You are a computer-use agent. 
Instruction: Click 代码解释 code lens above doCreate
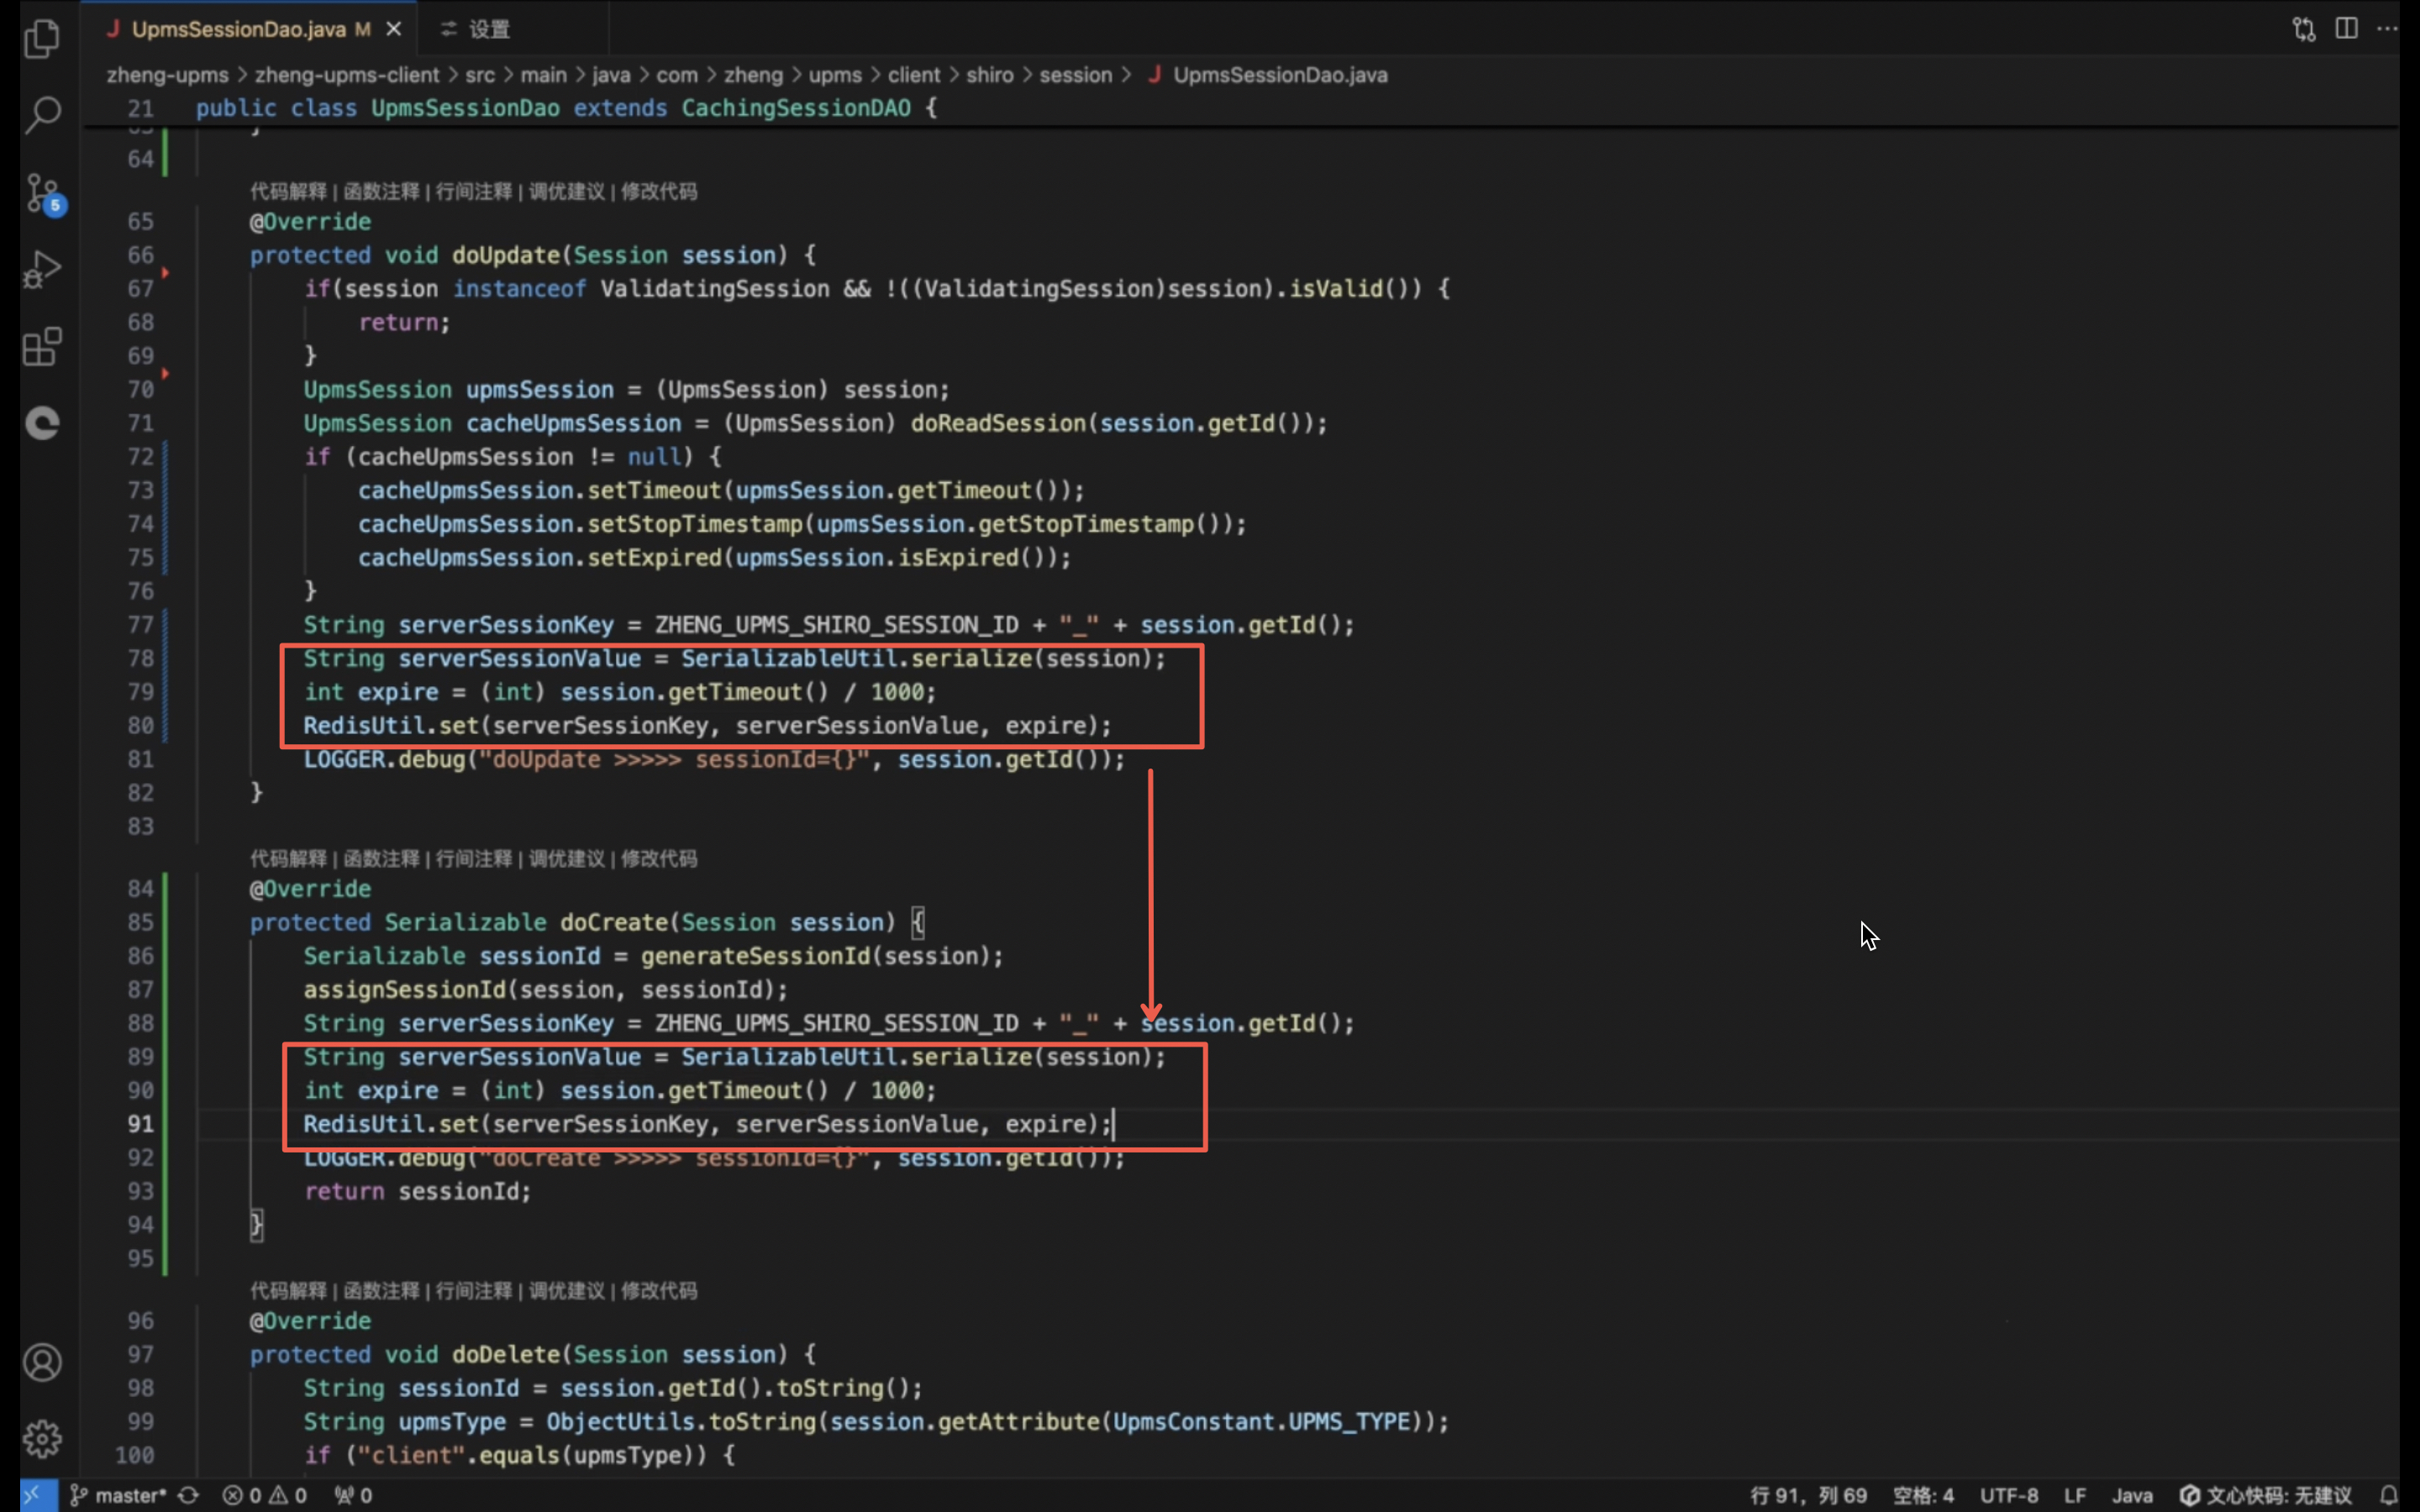coord(288,858)
